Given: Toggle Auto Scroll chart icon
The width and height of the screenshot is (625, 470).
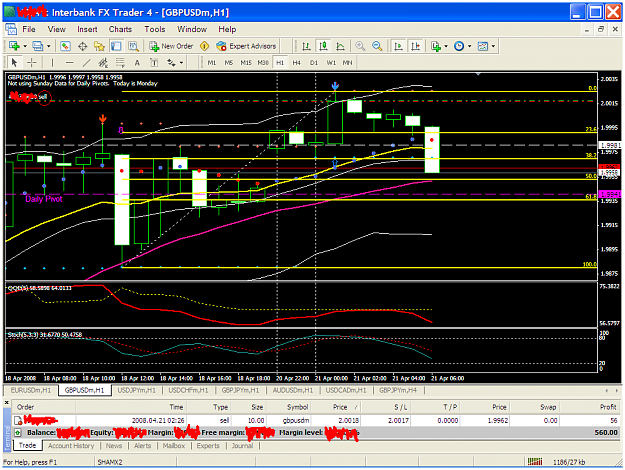Looking at the screenshot, I should pos(397,46).
